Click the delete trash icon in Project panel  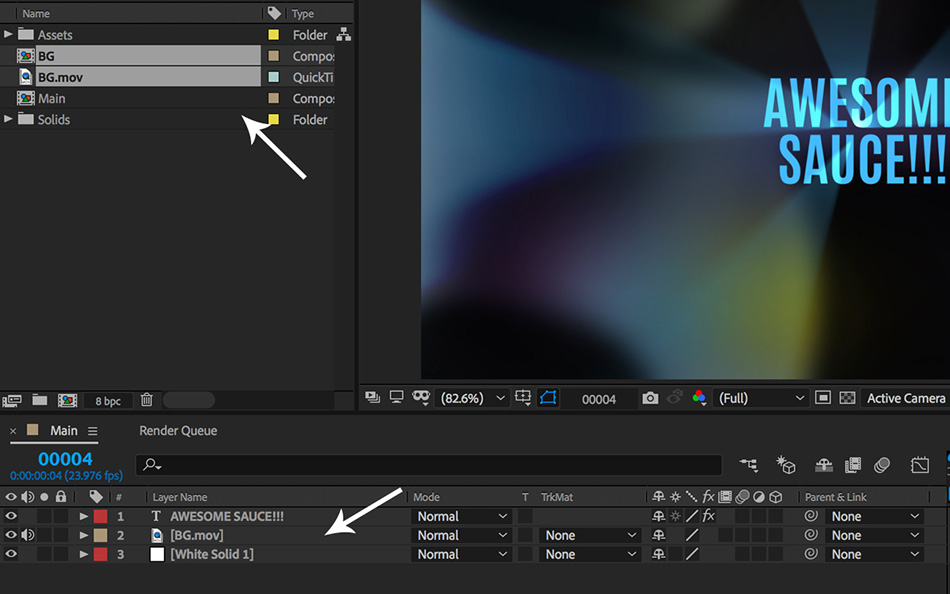146,400
